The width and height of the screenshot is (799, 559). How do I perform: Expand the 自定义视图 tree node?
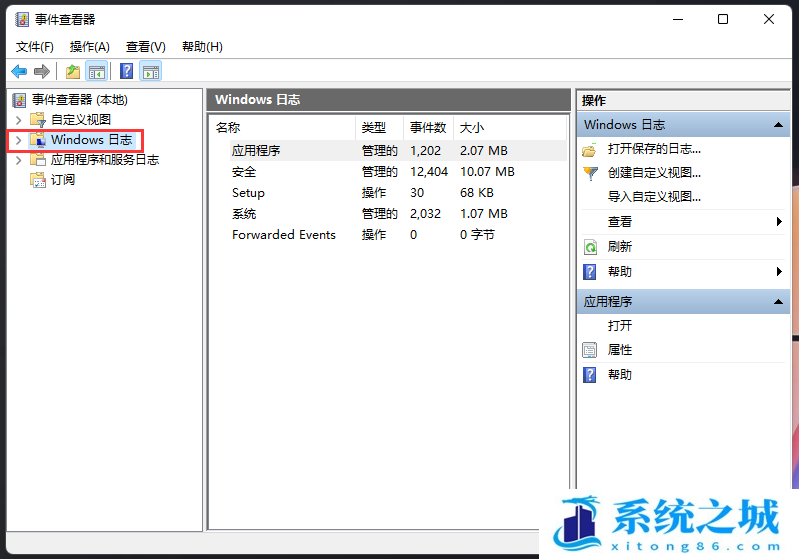[18, 120]
